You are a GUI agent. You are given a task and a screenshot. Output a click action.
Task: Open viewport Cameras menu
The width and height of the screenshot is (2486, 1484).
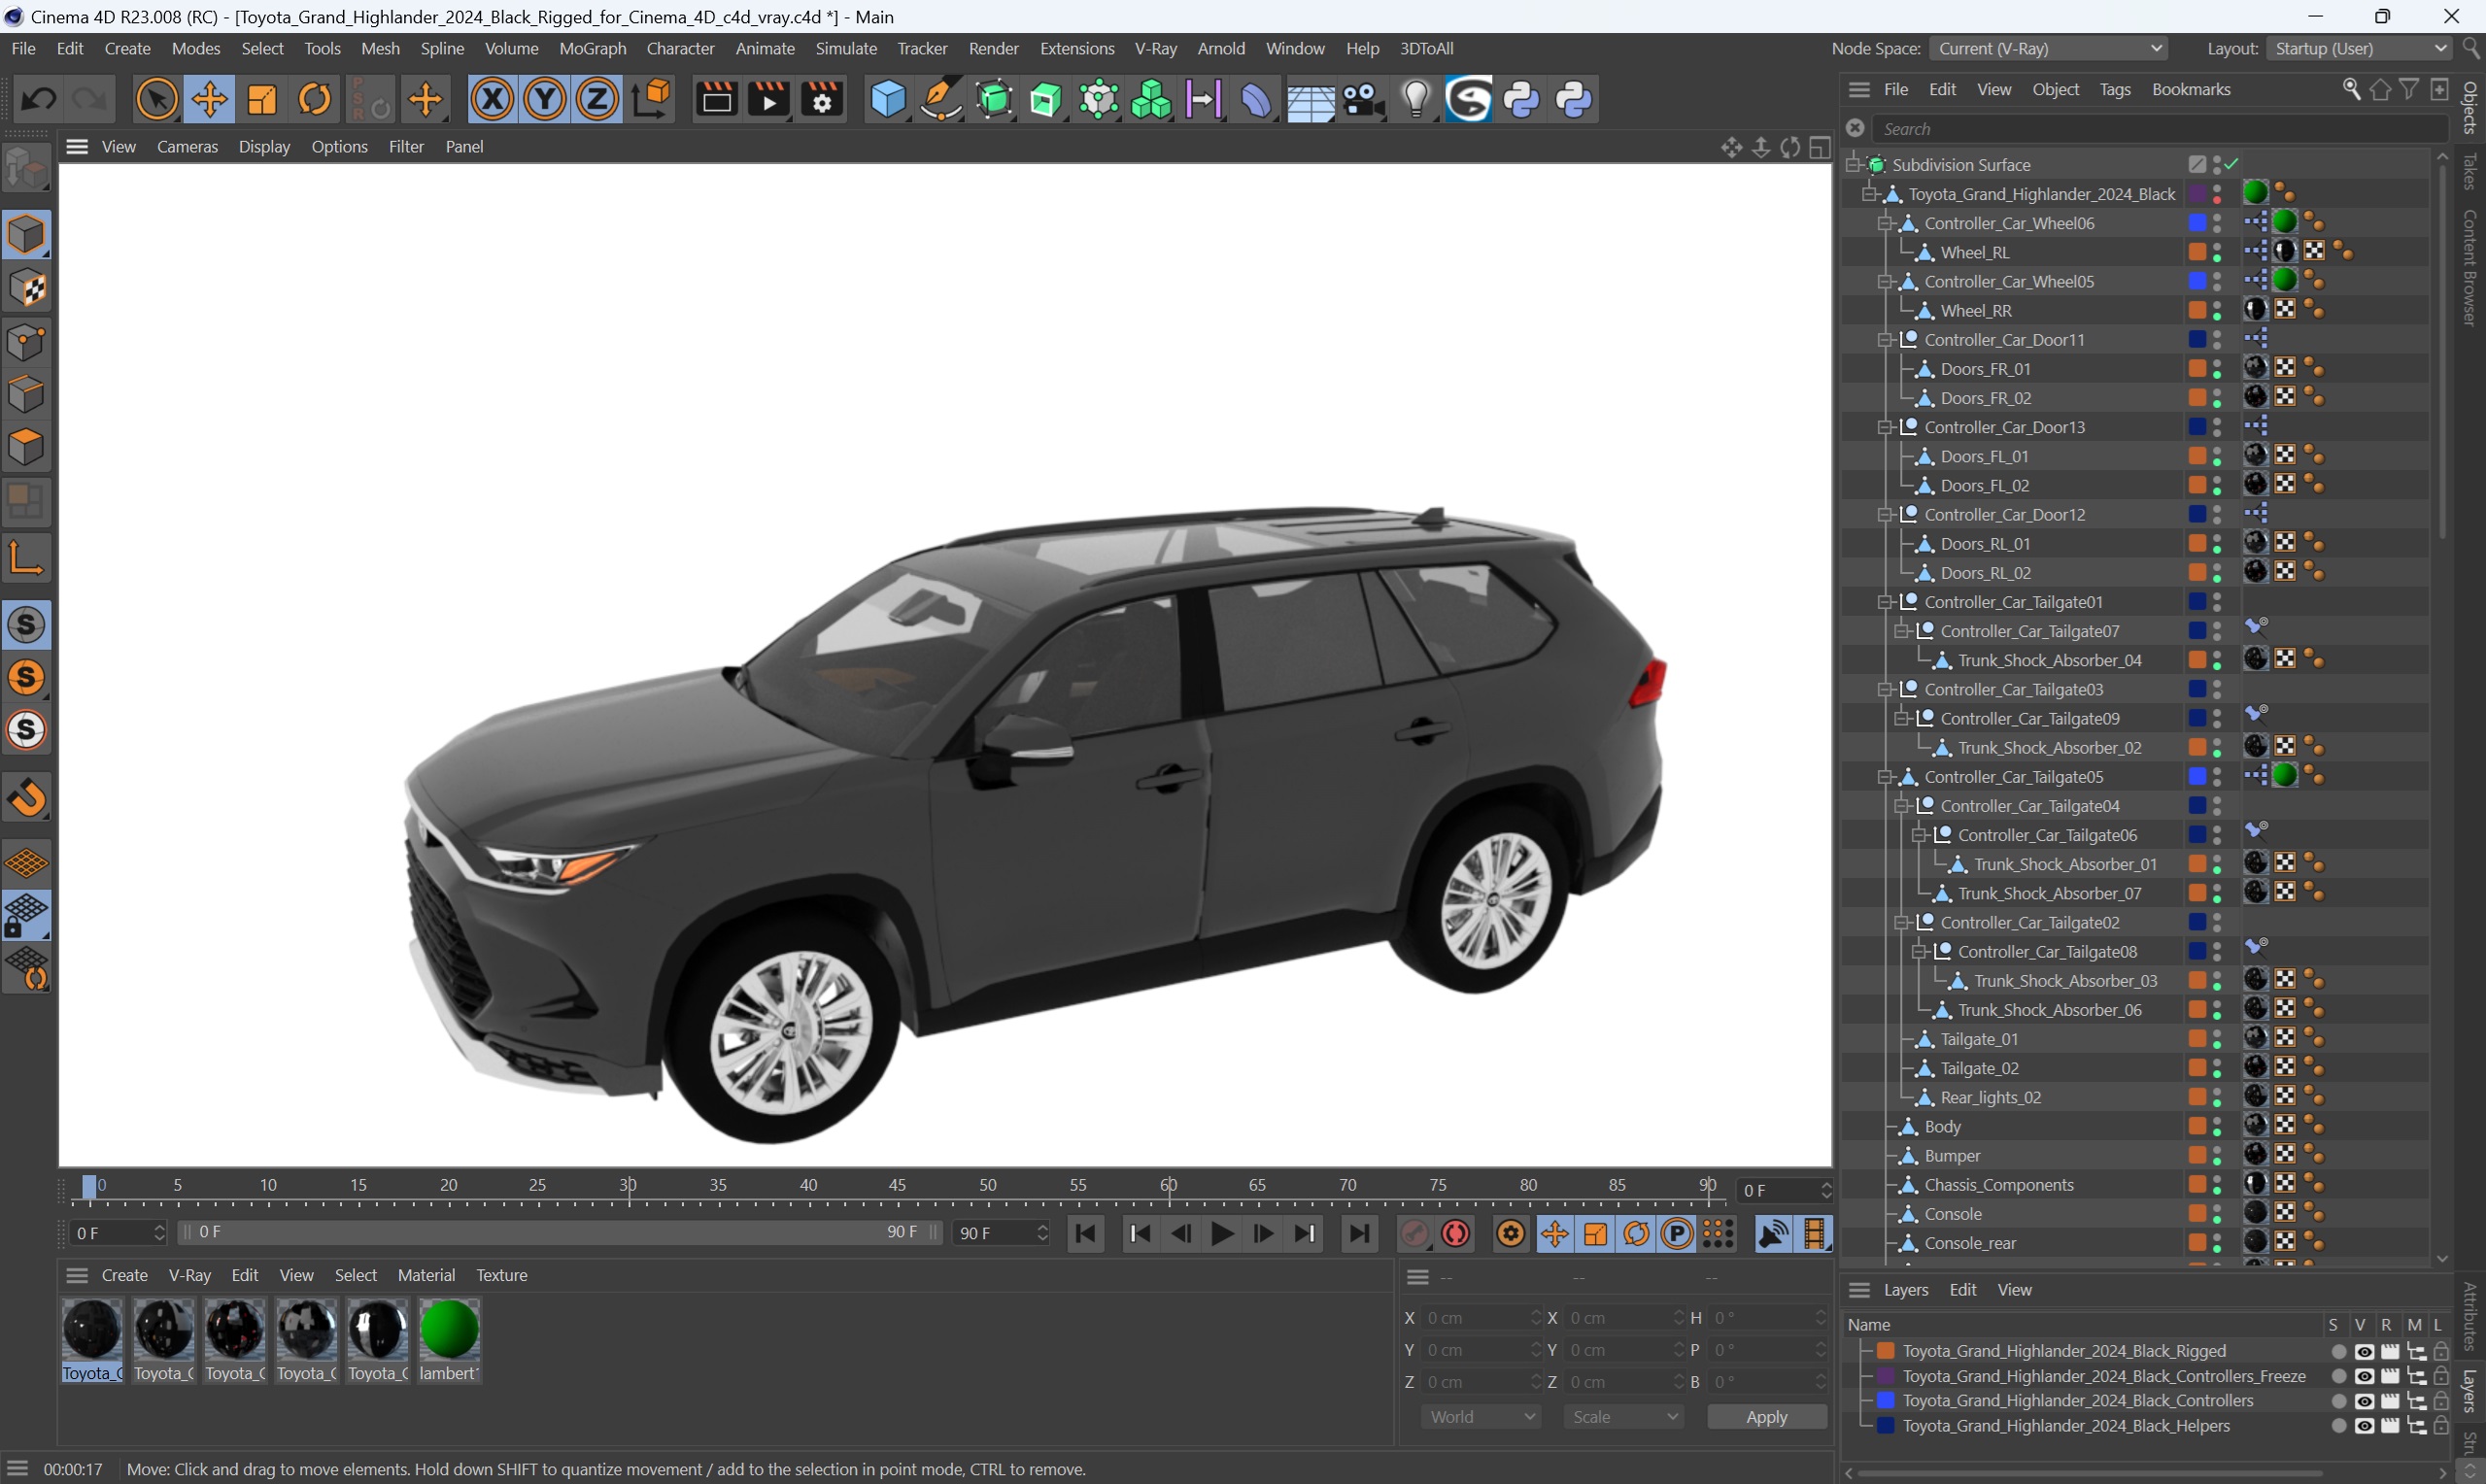point(187,146)
